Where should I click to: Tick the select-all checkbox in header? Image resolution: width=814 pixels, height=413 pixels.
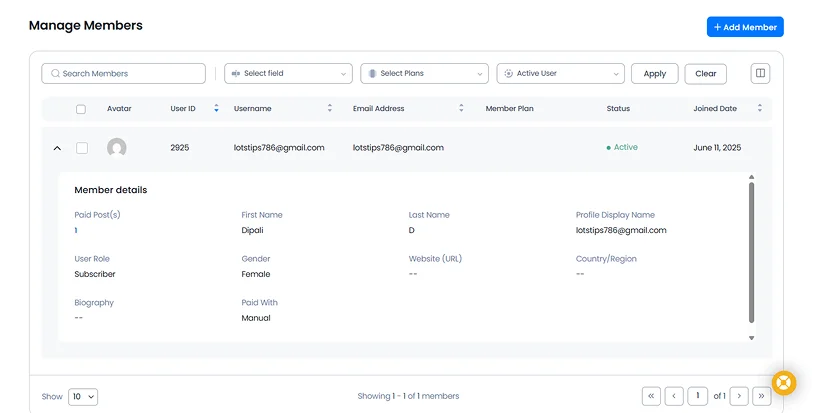[81, 109]
